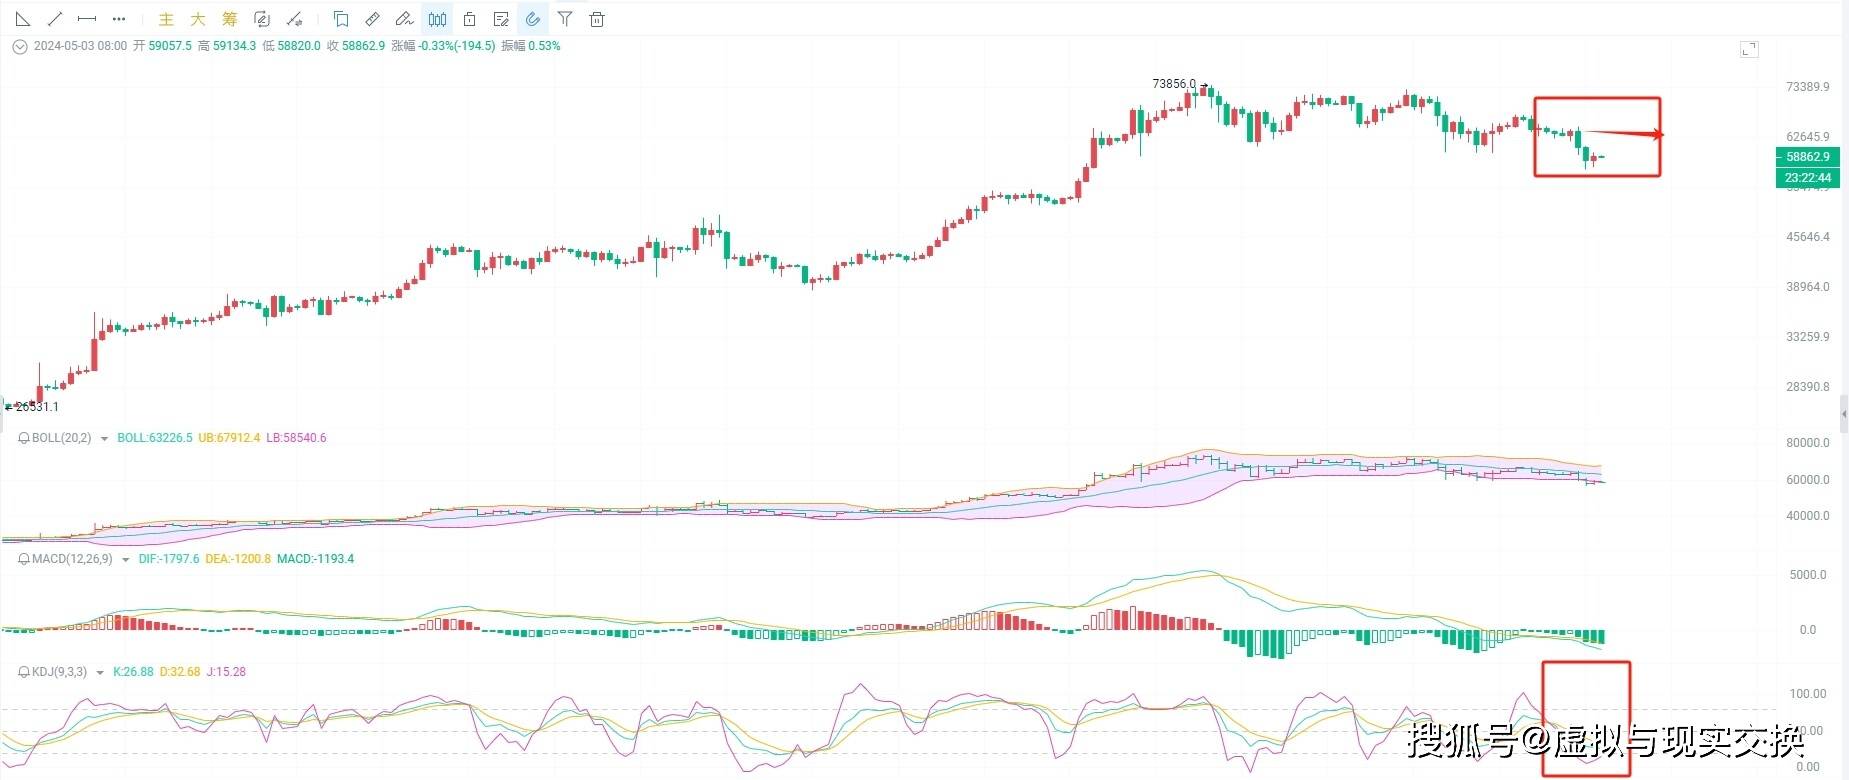
Task: Click the D:32.68 value
Action: pyautogui.click(x=180, y=672)
